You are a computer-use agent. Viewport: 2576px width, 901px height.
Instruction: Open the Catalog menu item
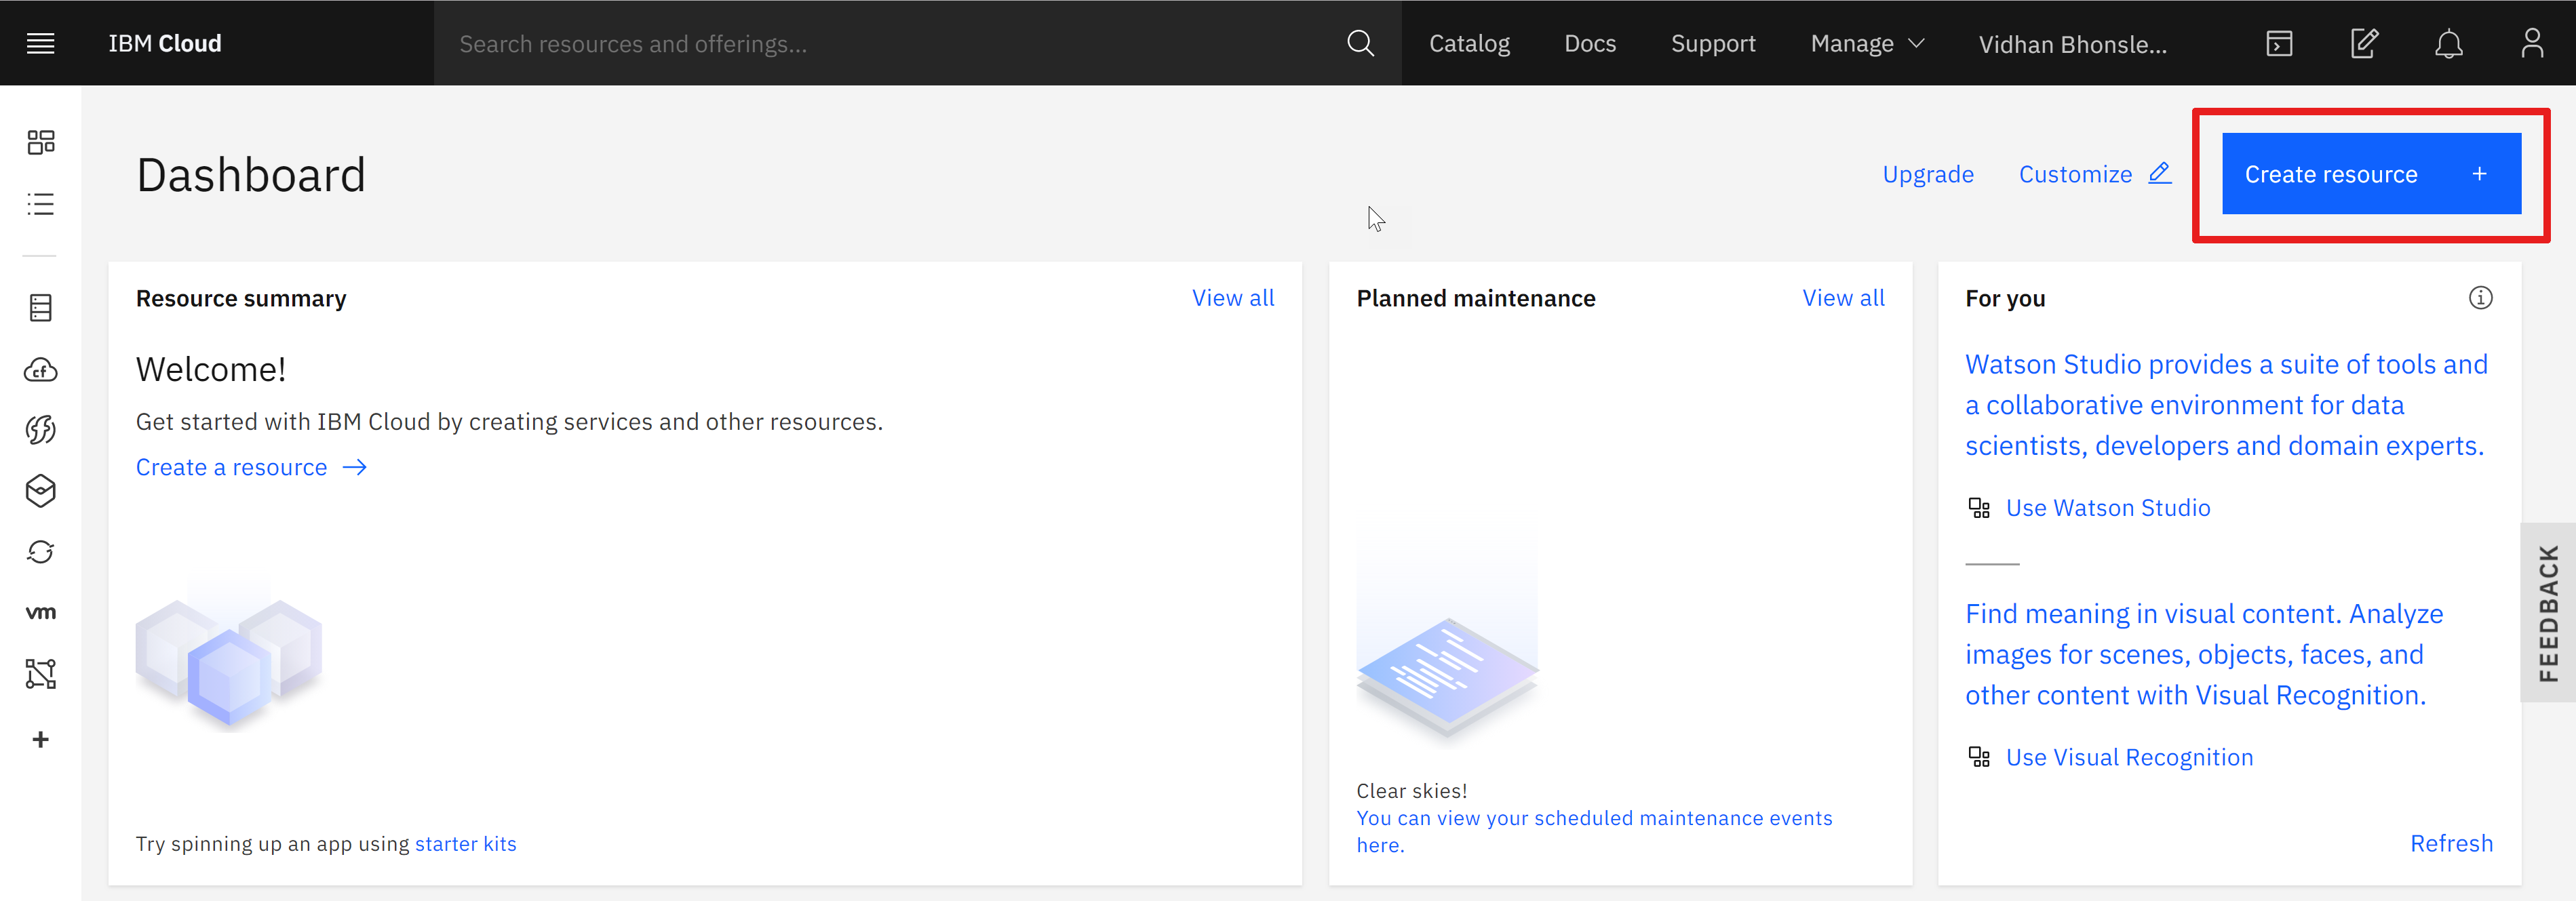pyautogui.click(x=1469, y=43)
